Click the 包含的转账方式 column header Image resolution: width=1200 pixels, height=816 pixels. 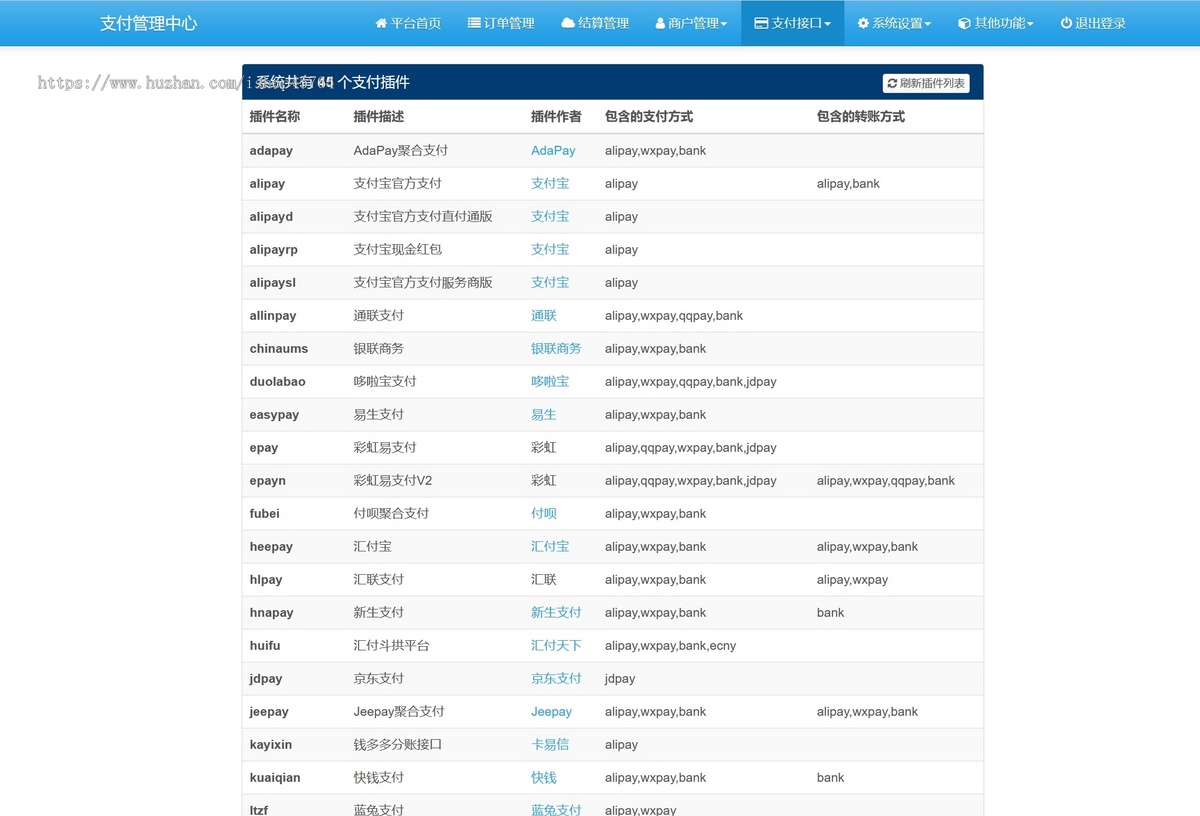pos(861,117)
